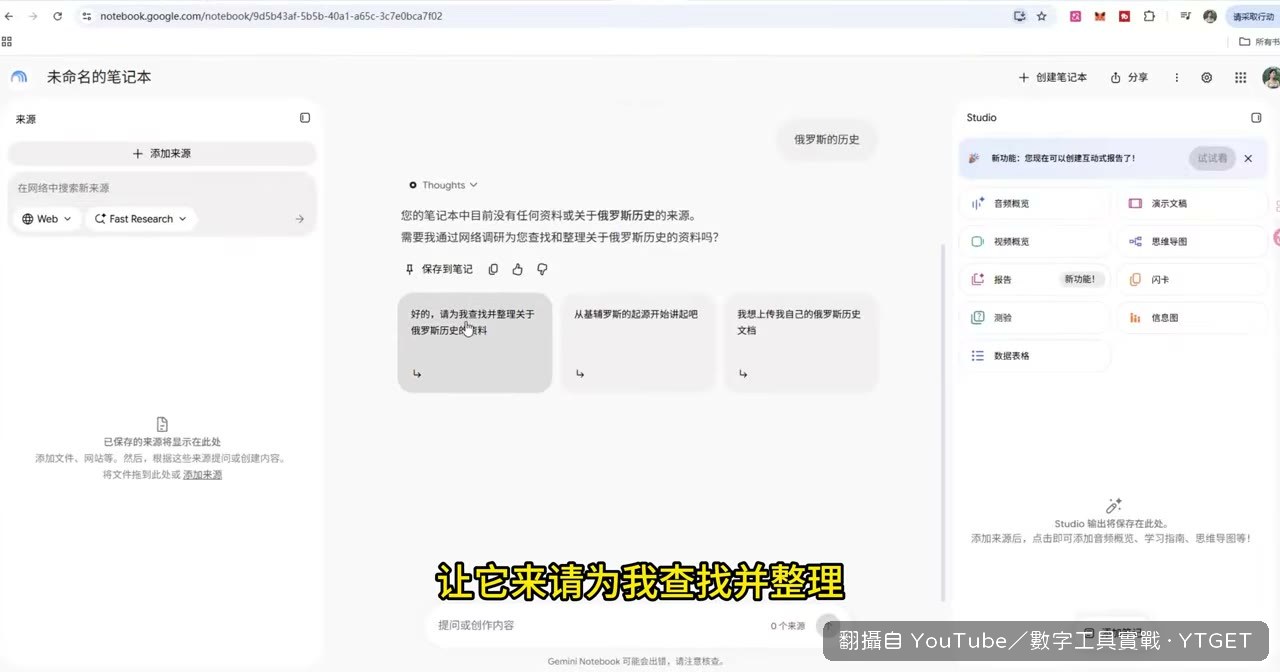Click the 提问或创作内容 chat input

tap(598, 625)
